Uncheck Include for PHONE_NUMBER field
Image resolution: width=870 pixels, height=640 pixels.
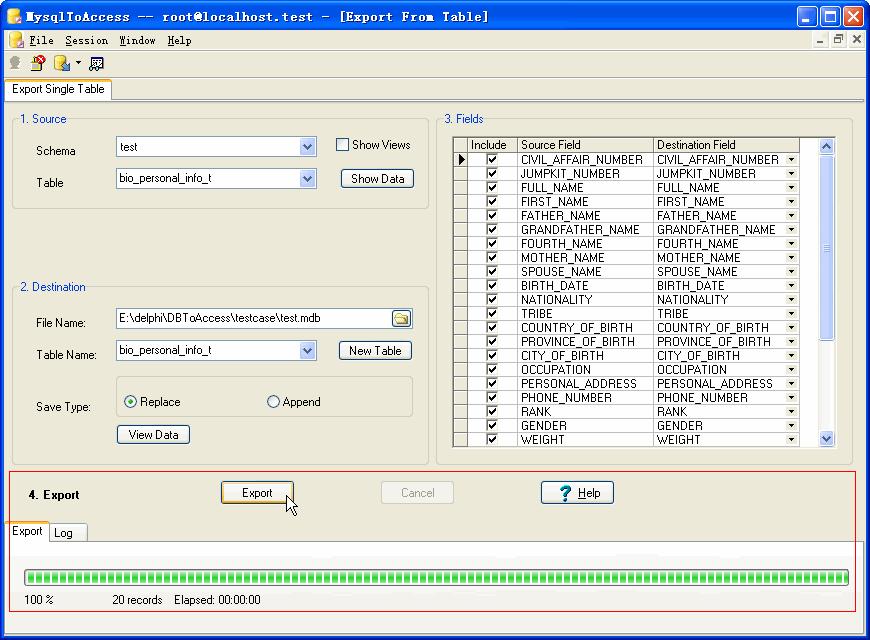coord(492,398)
